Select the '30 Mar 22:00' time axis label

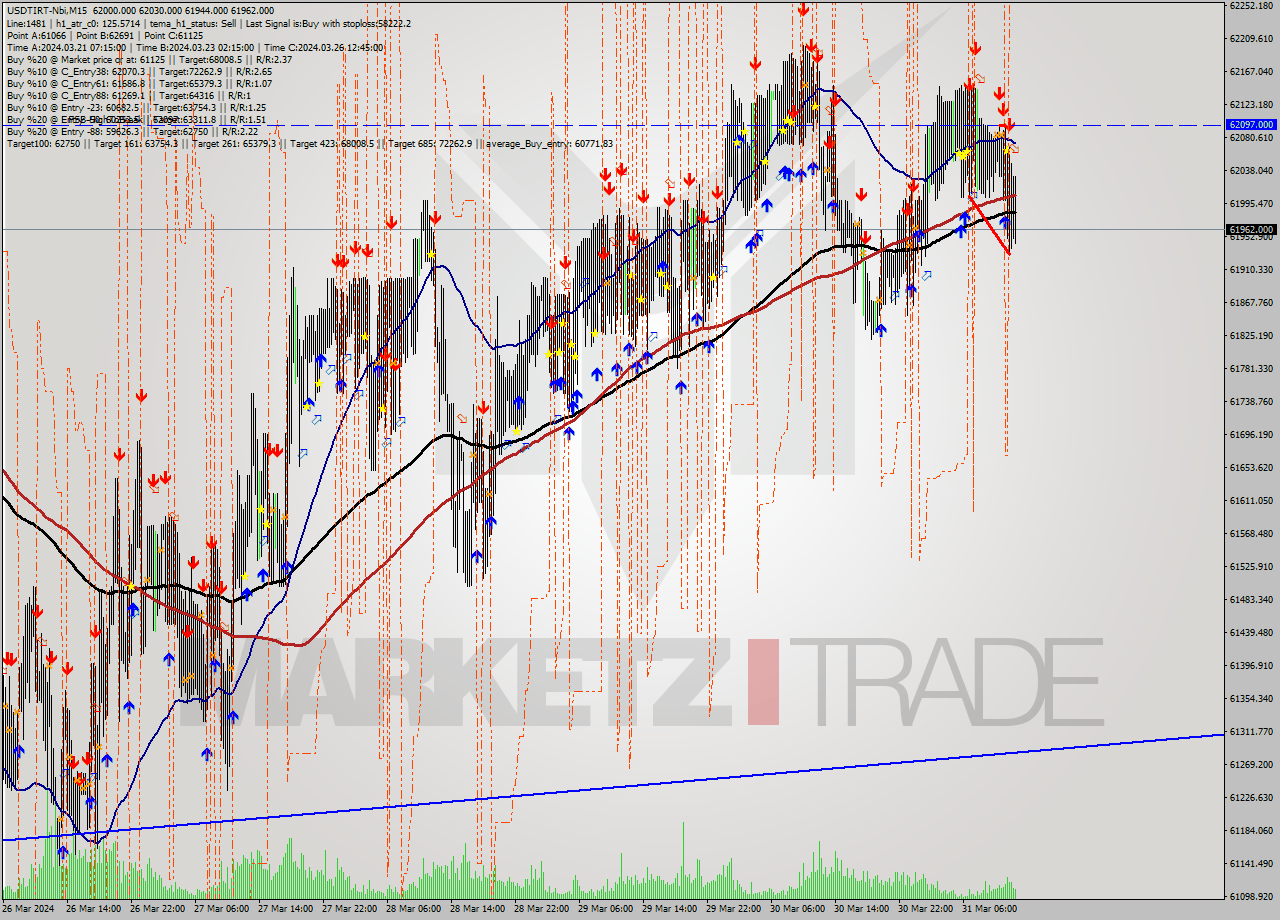click(x=926, y=910)
